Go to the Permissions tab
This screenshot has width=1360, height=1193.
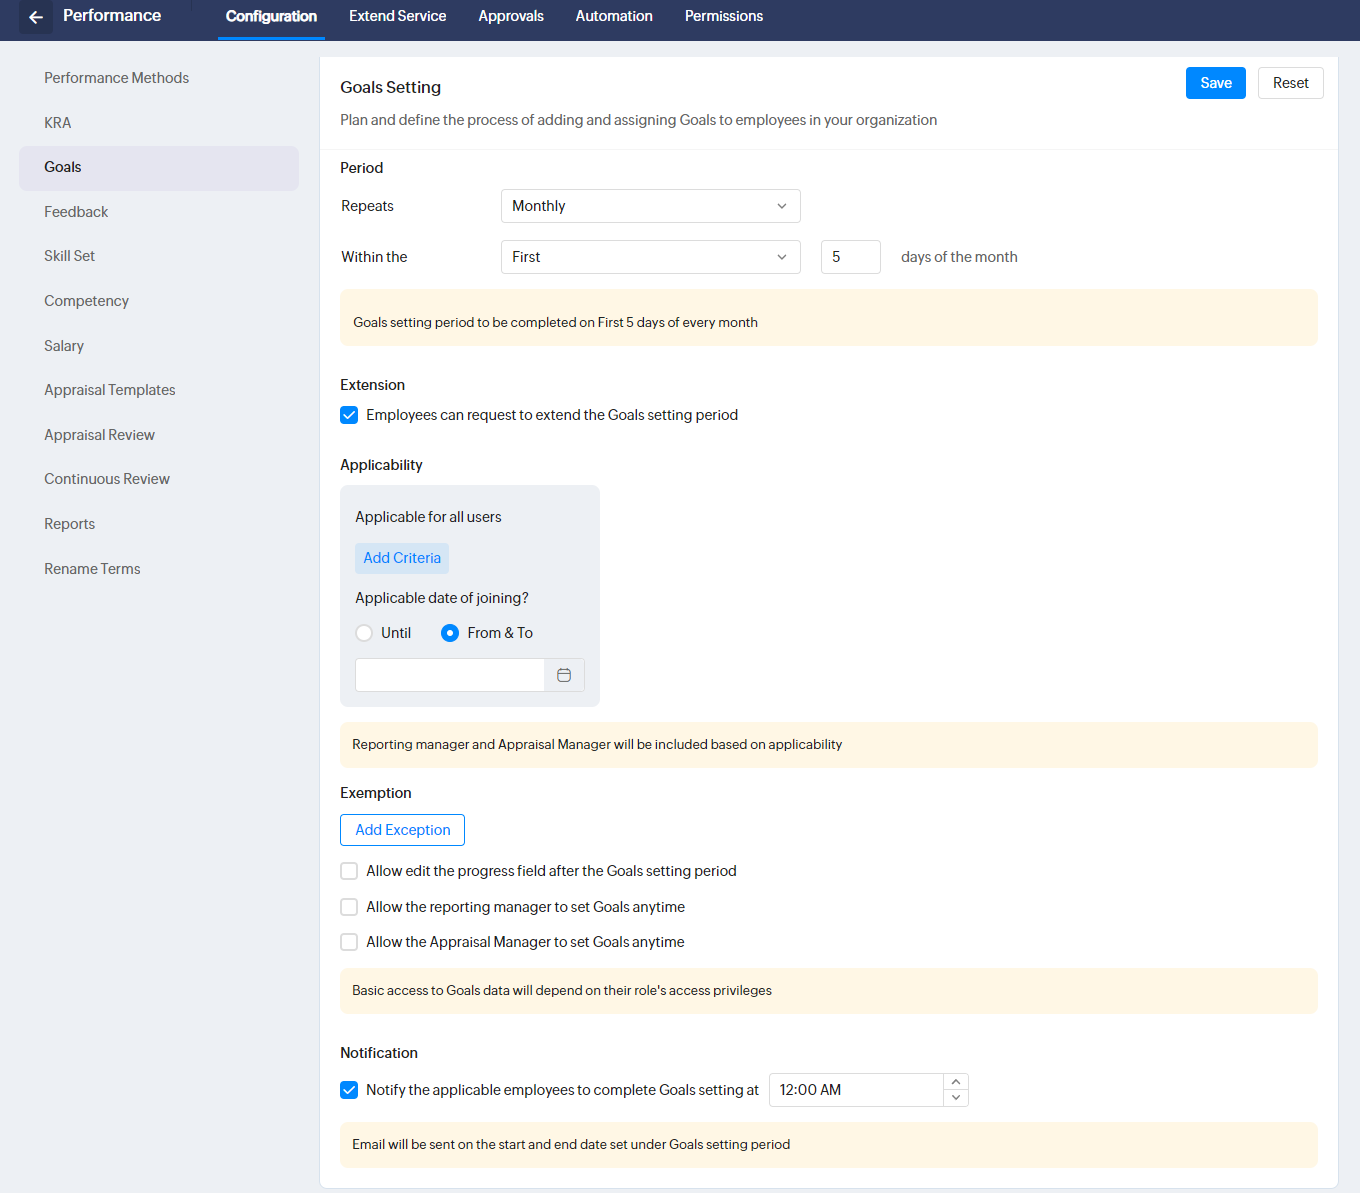(x=723, y=16)
